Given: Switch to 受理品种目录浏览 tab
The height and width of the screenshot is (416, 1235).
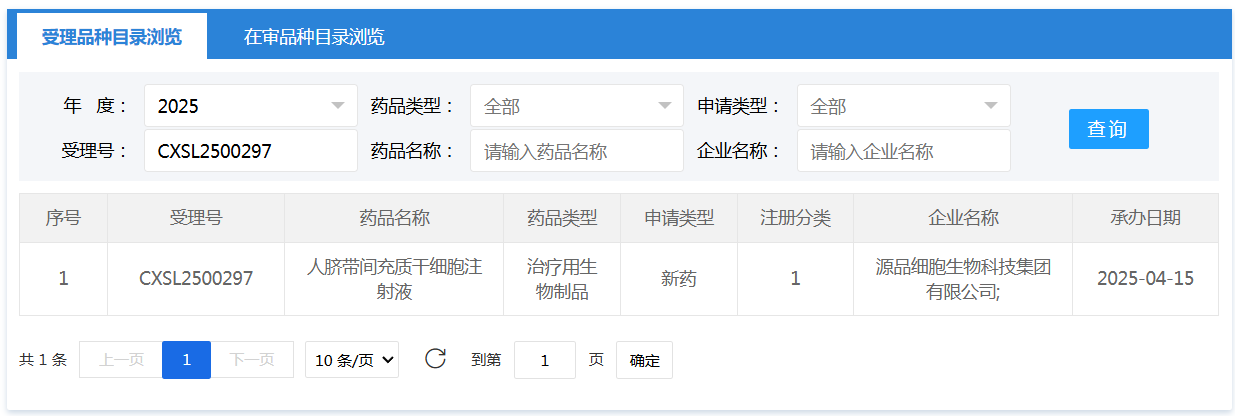Looking at the screenshot, I should point(112,37).
